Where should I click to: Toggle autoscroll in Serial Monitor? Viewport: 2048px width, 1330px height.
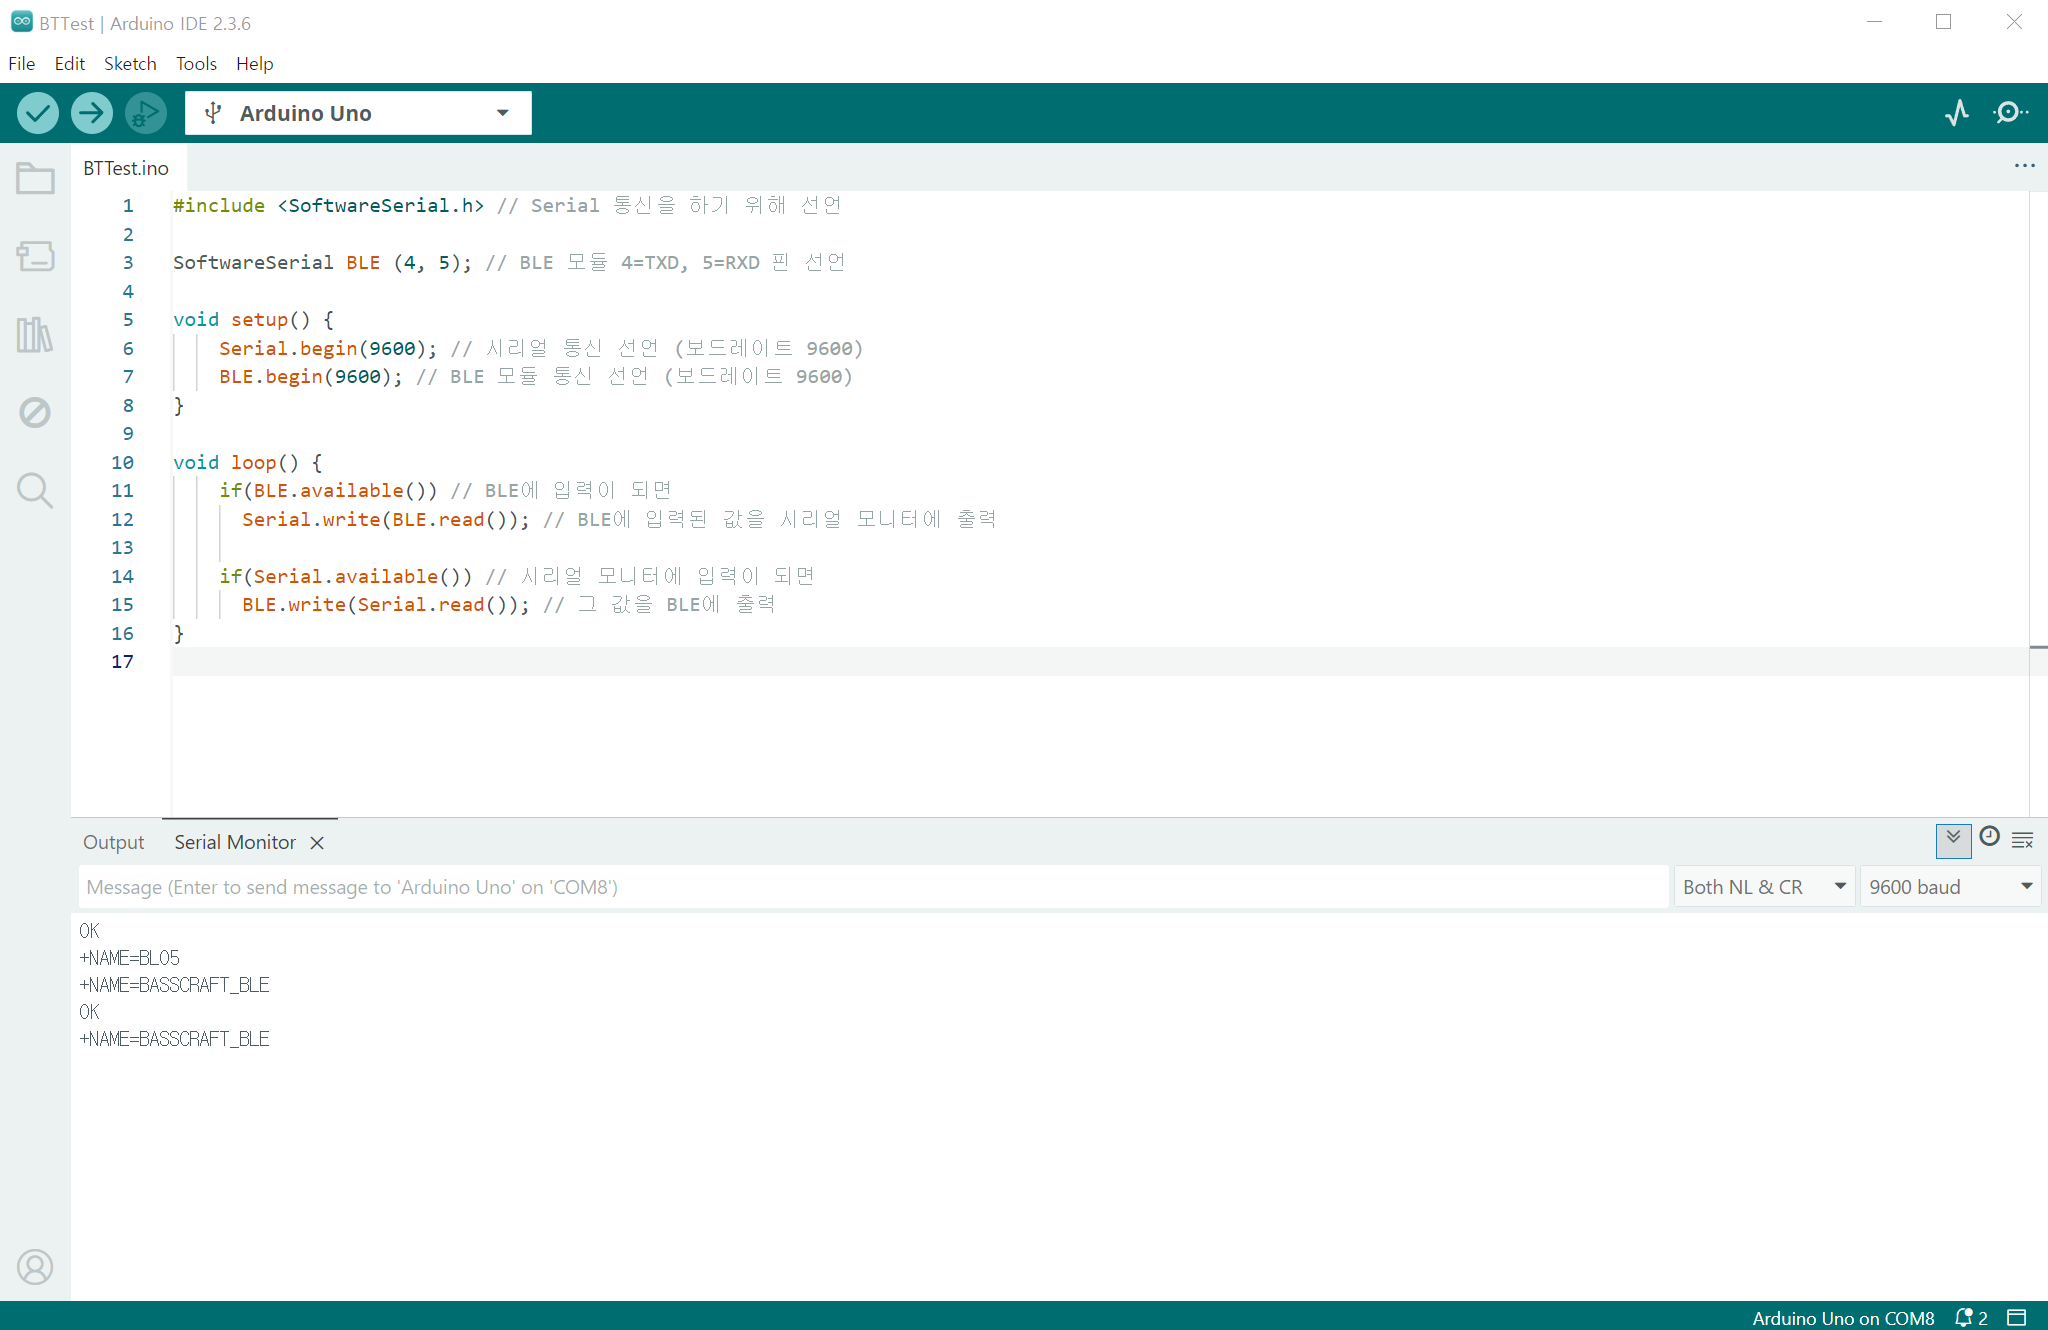[x=1953, y=840]
